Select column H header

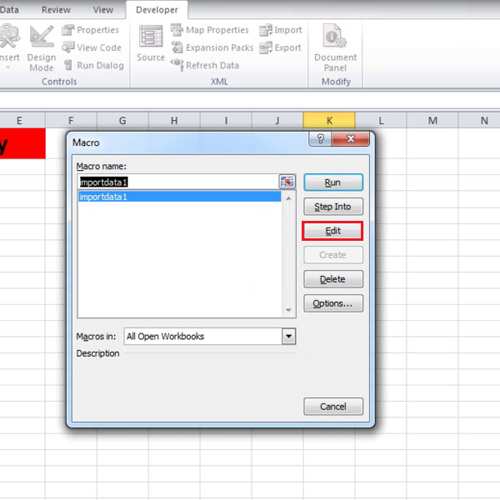(x=174, y=120)
